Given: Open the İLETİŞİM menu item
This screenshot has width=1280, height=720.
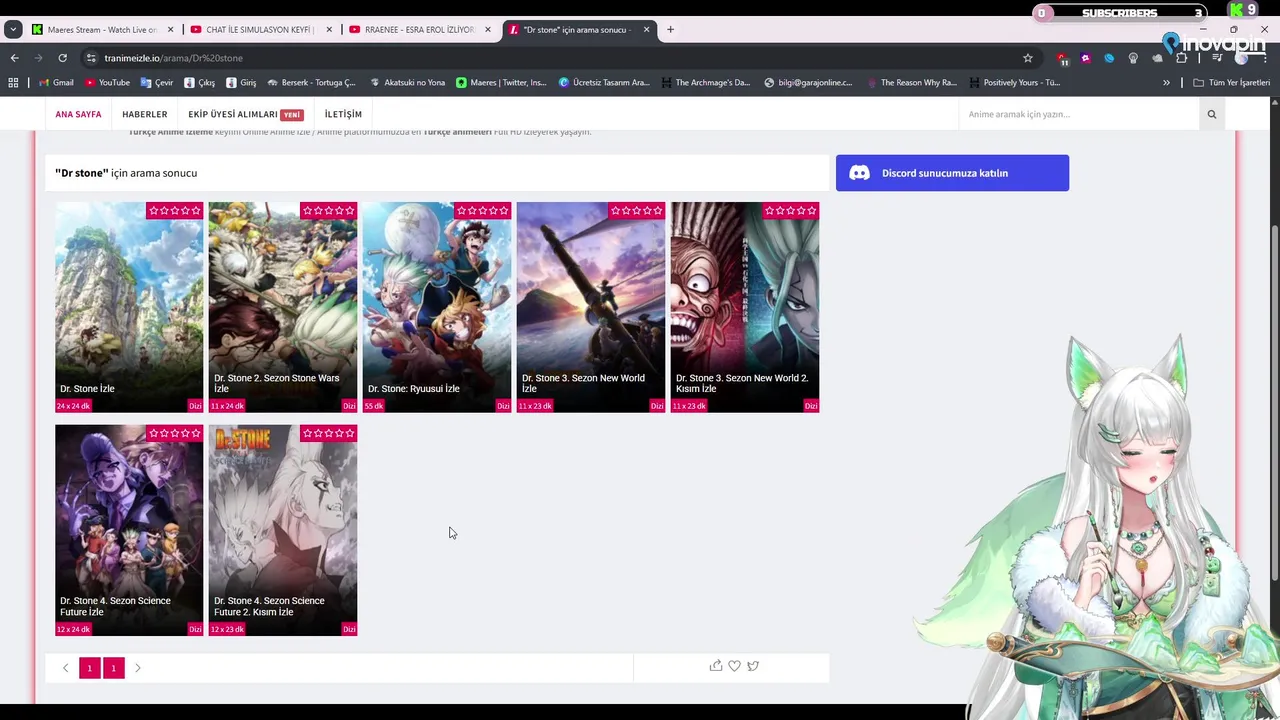Looking at the screenshot, I should tap(343, 114).
